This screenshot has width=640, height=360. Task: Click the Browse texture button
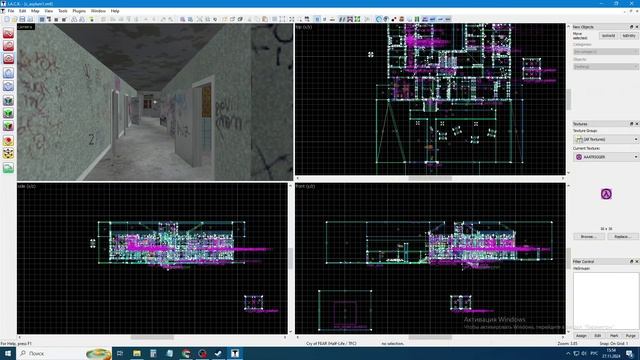pyautogui.click(x=588, y=237)
